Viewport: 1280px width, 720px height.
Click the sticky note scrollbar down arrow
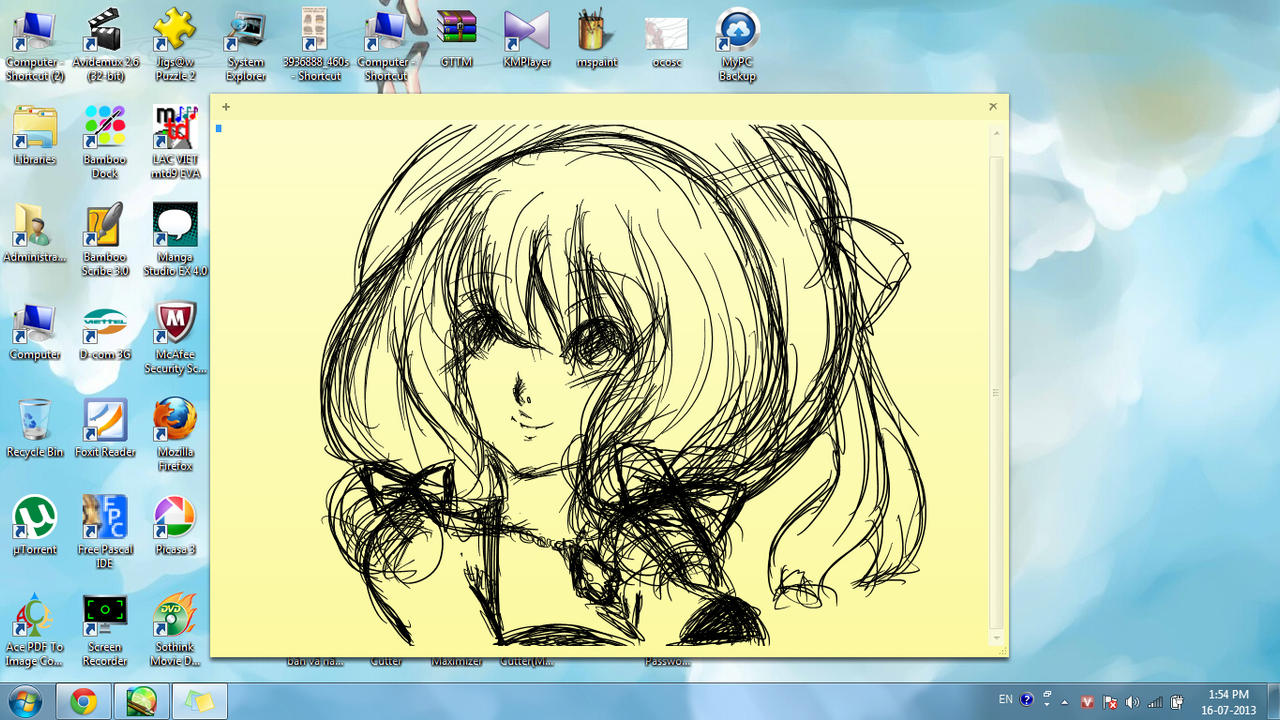(x=996, y=637)
